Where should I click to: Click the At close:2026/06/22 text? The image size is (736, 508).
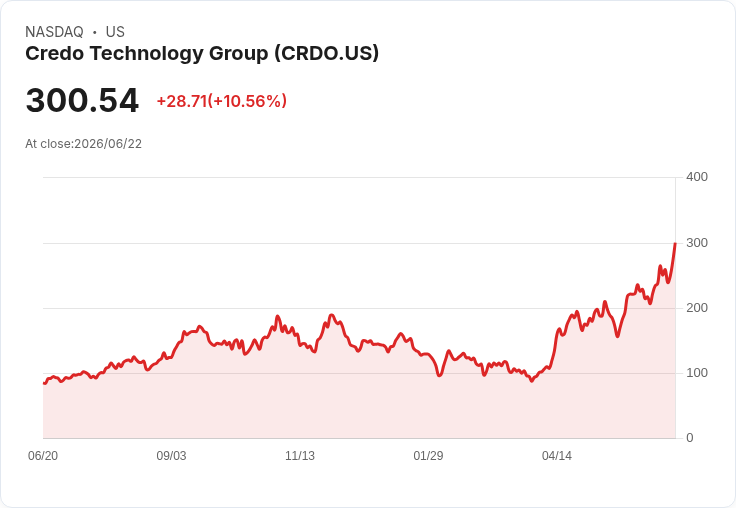point(84,144)
